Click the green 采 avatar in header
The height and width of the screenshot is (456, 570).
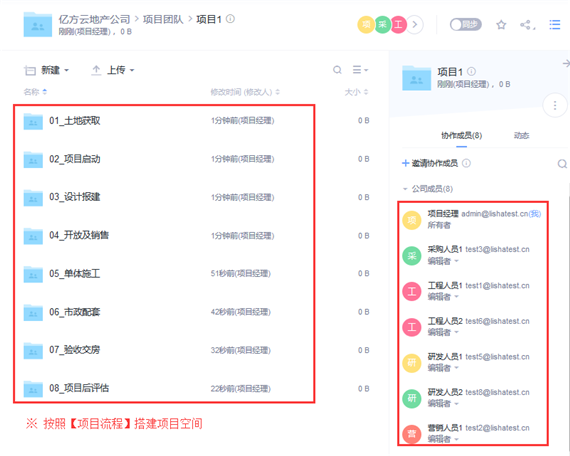(x=382, y=25)
